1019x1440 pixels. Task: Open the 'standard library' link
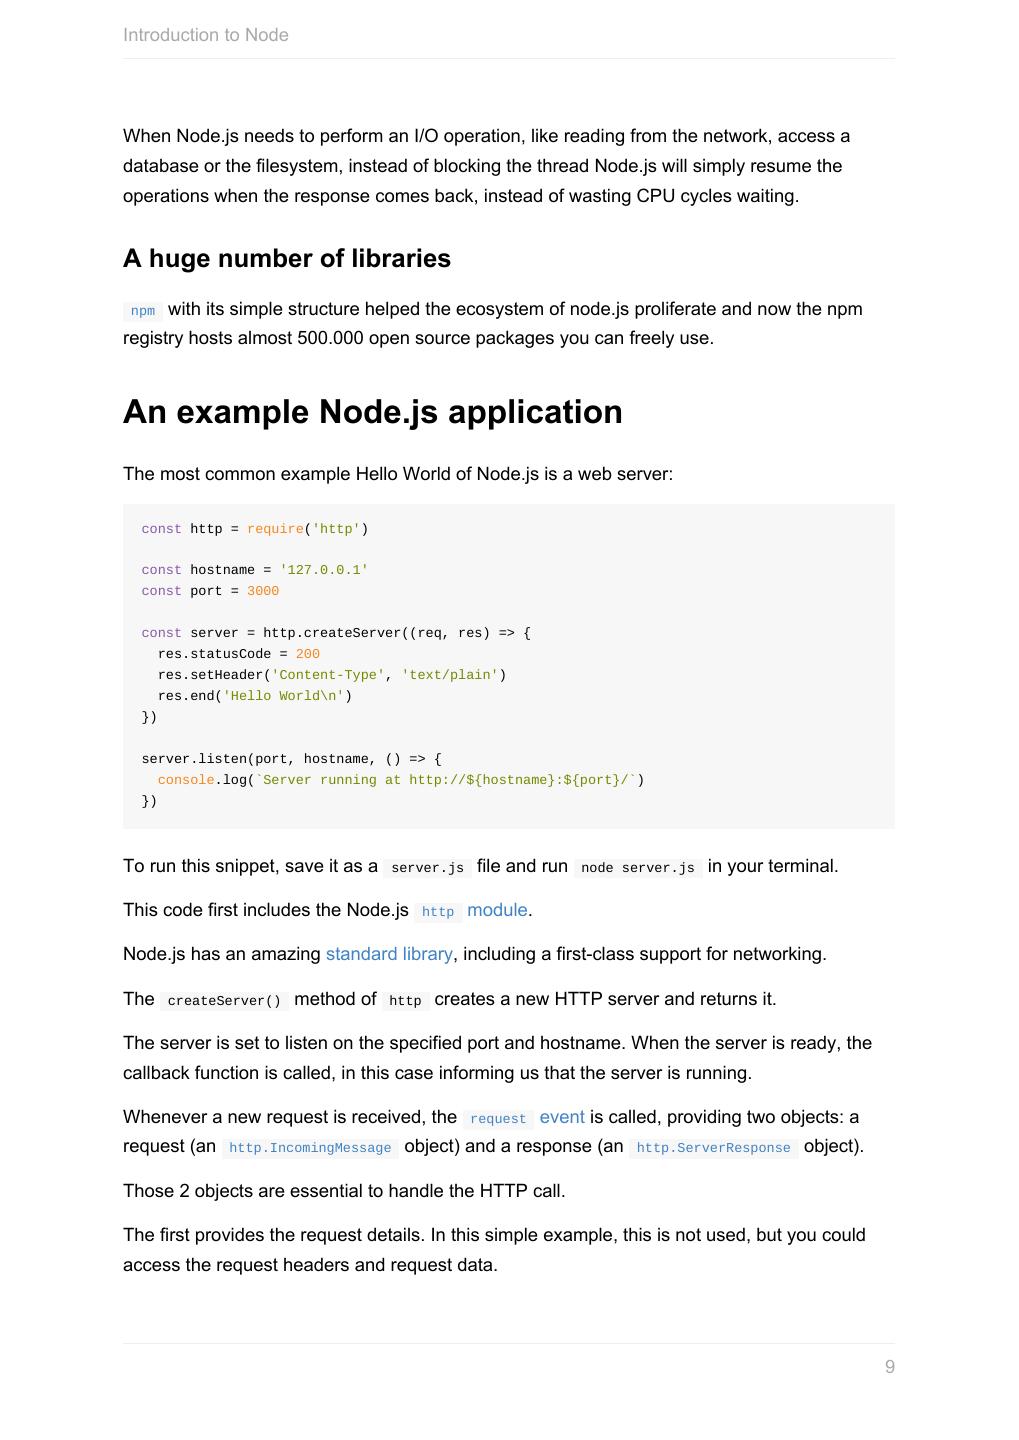[x=389, y=954]
